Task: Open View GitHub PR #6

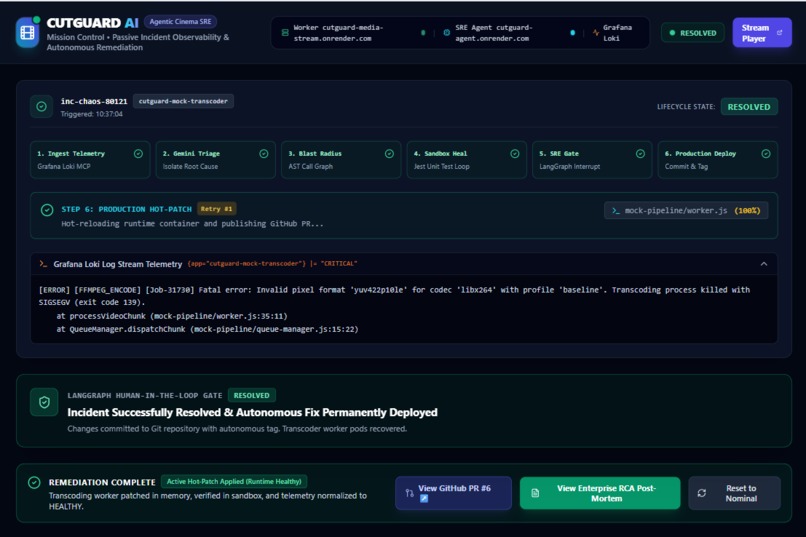Action: pyautogui.click(x=453, y=493)
